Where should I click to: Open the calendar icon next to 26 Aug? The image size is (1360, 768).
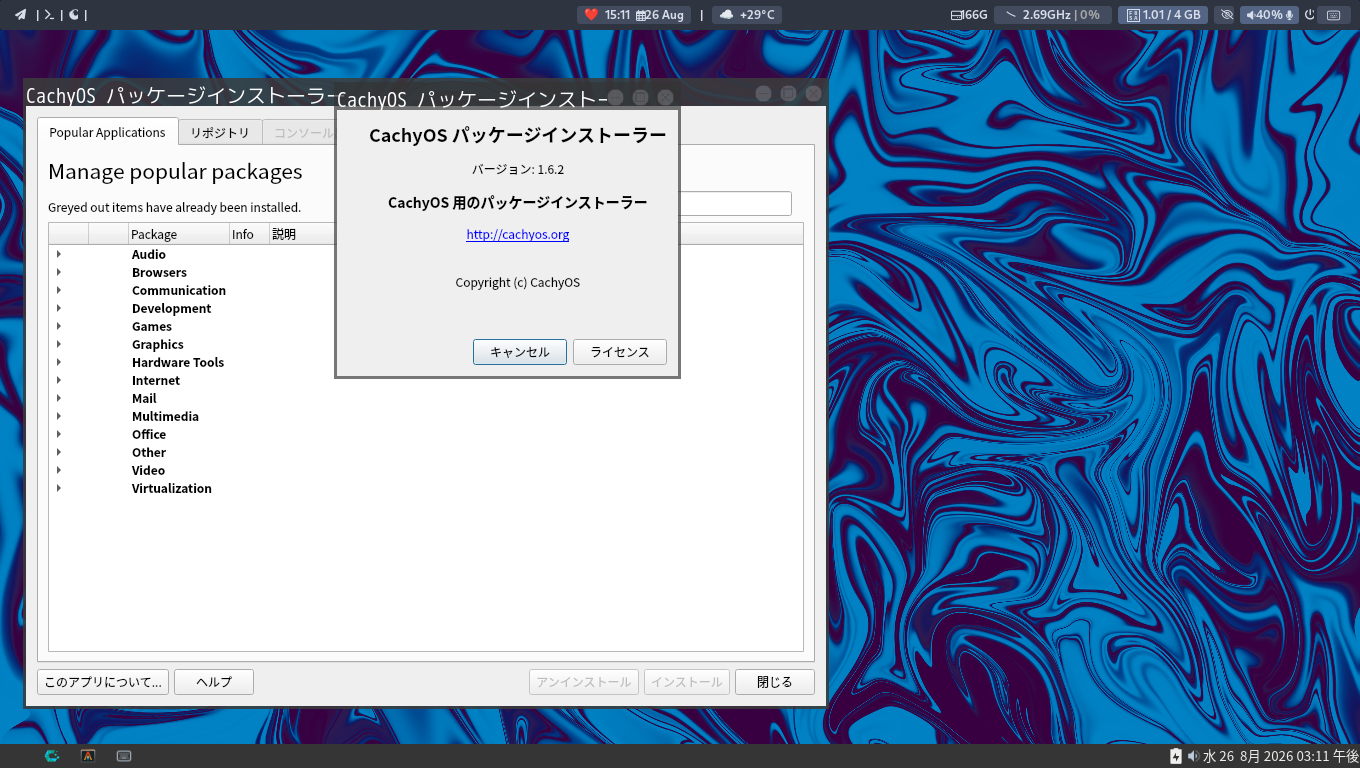click(x=641, y=15)
